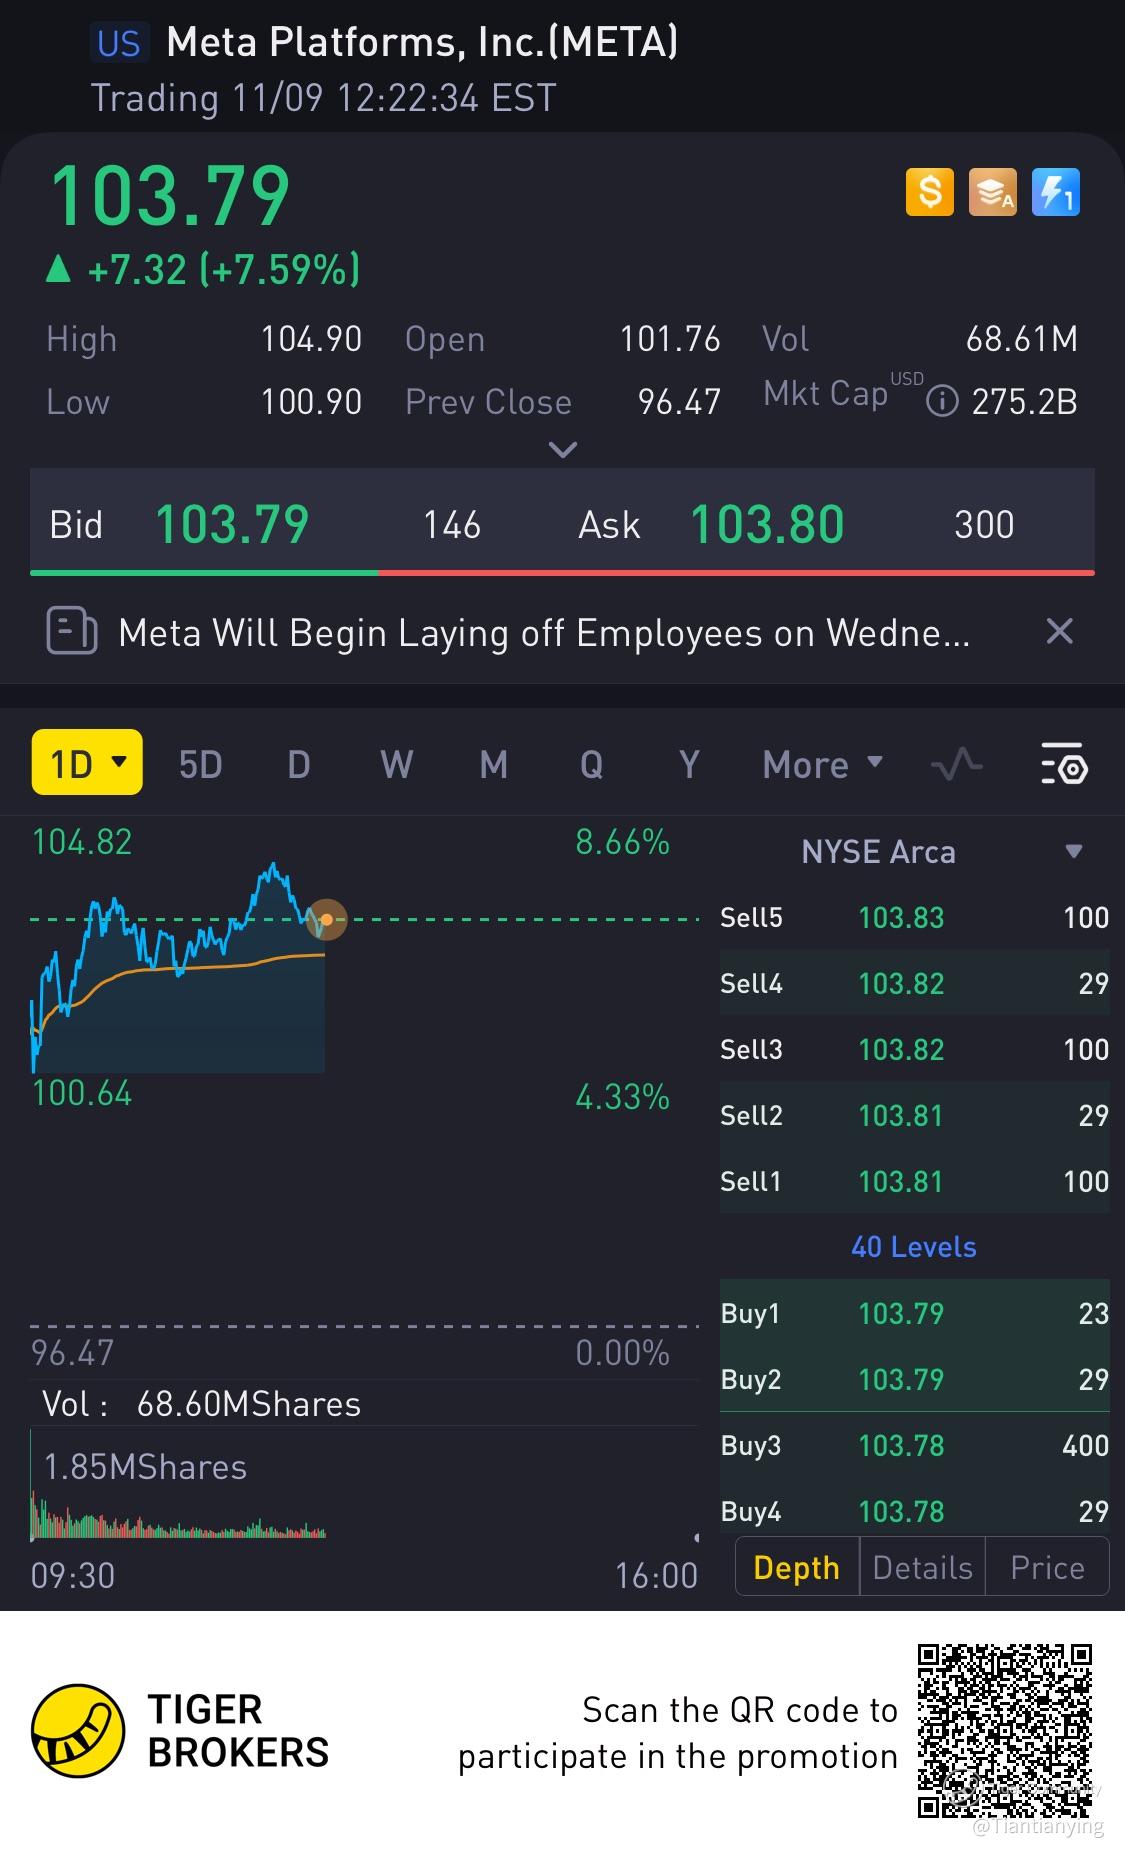Switch chart to D daily timeframe
The image size is (1125, 1851).
point(298,765)
